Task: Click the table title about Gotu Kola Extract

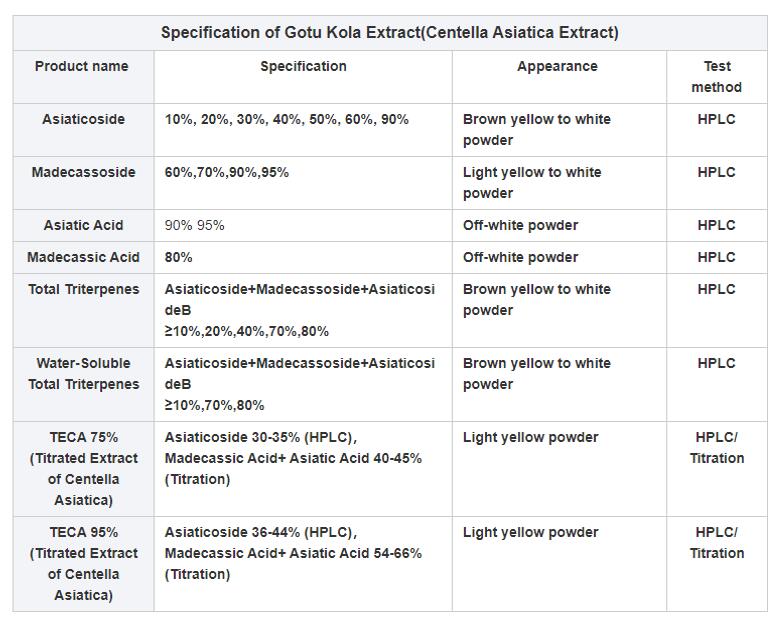Action: coord(389,33)
